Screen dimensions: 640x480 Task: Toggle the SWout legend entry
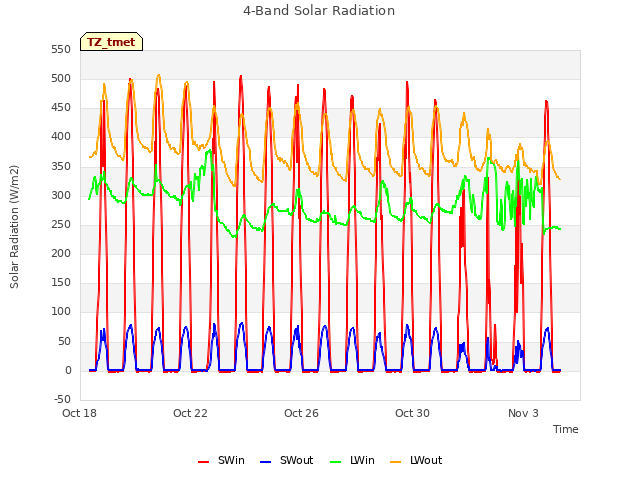pyautogui.click(x=287, y=460)
